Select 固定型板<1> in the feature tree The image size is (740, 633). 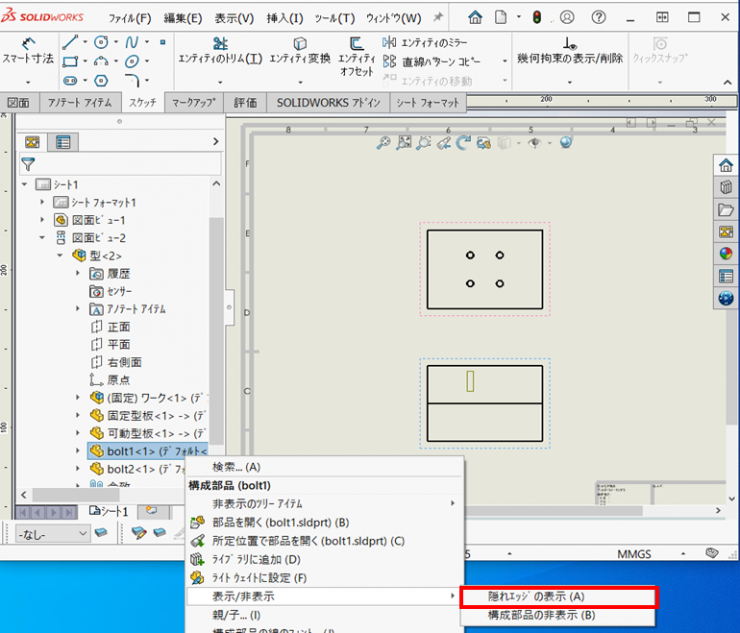pyautogui.click(x=148, y=416)
